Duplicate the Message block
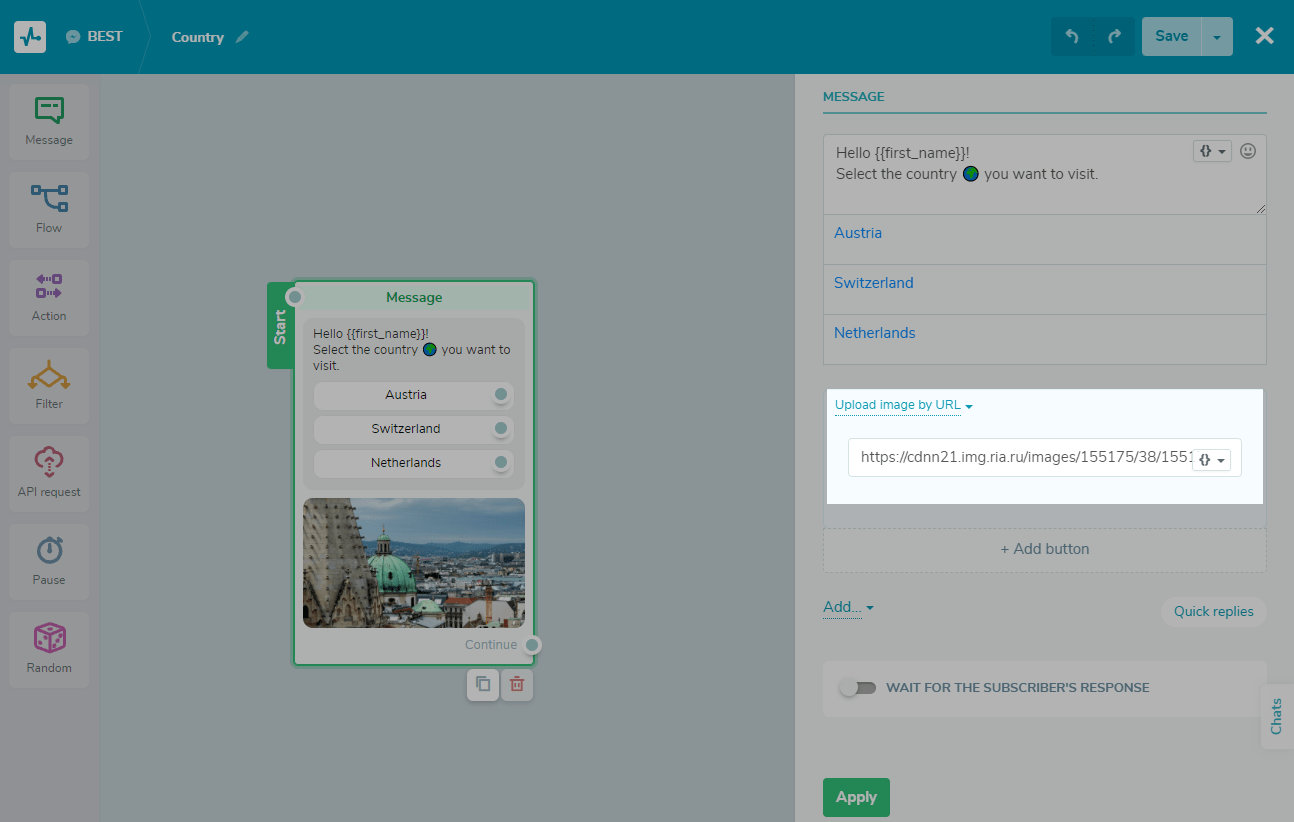 click(x=483, y=684)
